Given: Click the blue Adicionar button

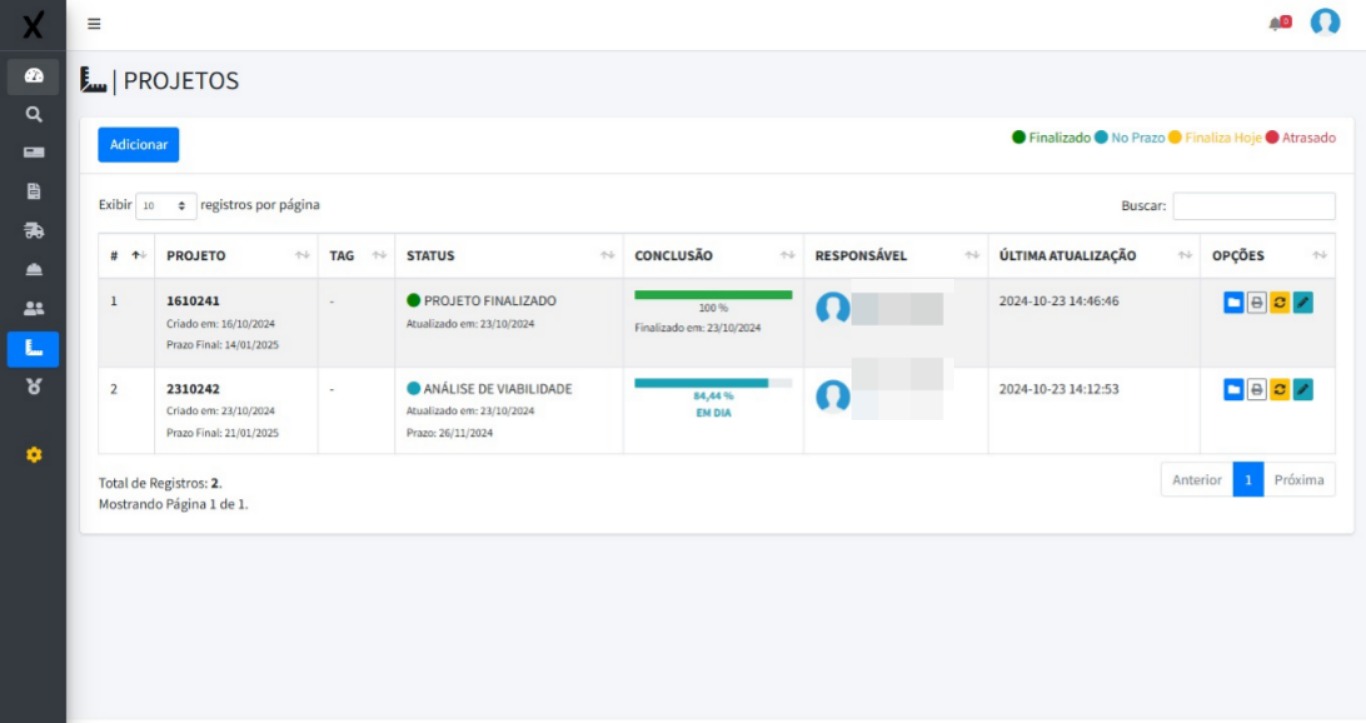Looking at the screenshot, I should tap(137, 144).
